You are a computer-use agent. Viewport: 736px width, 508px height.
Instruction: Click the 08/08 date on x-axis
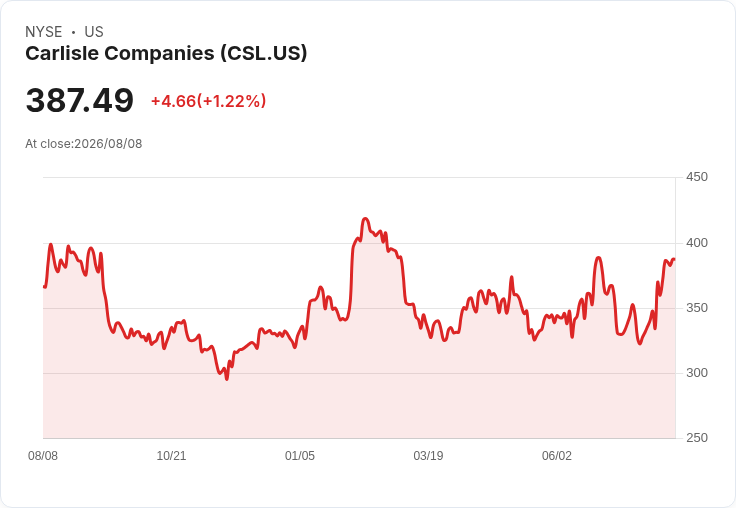(43, 456)
